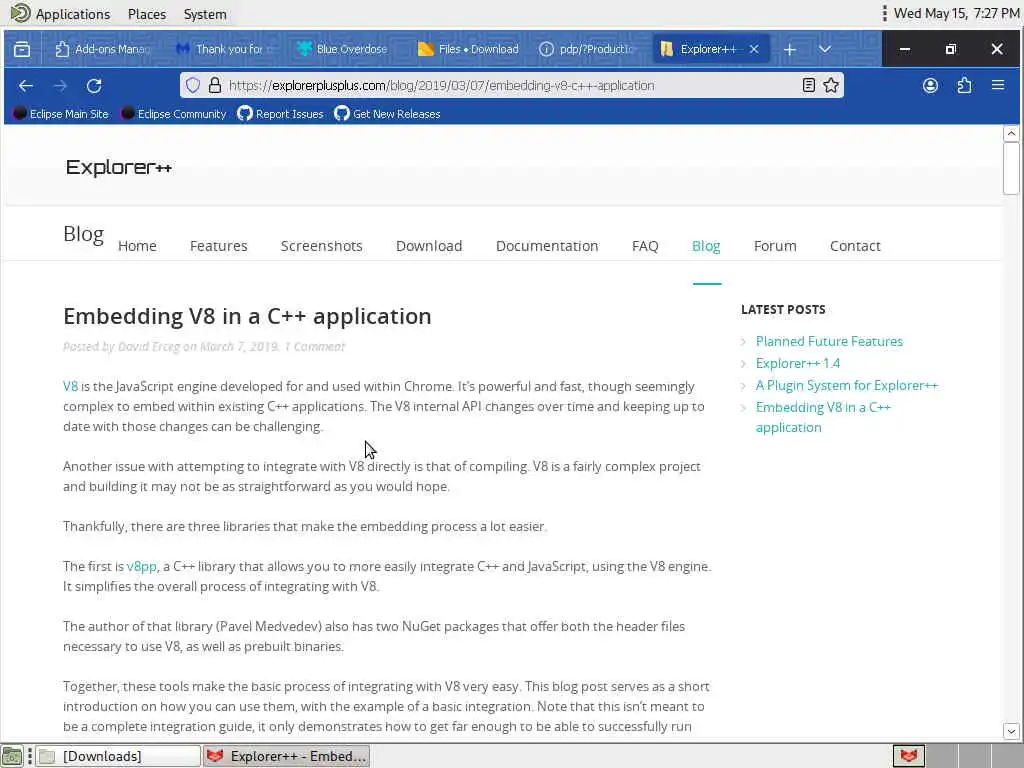This screenshot has width=1024, height=768.
Task: Click the scrollbar down arrow
Action: [1011, 731]
